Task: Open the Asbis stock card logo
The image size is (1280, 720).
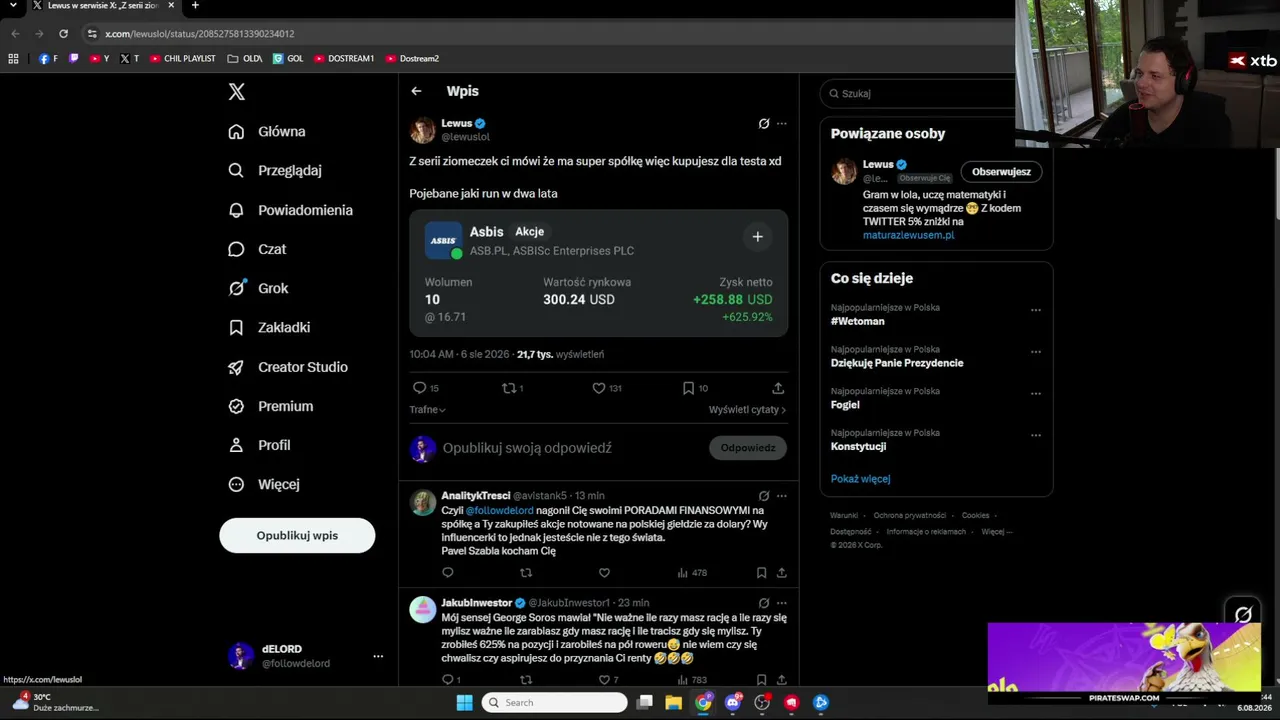Action: click(x=443, y=240)
